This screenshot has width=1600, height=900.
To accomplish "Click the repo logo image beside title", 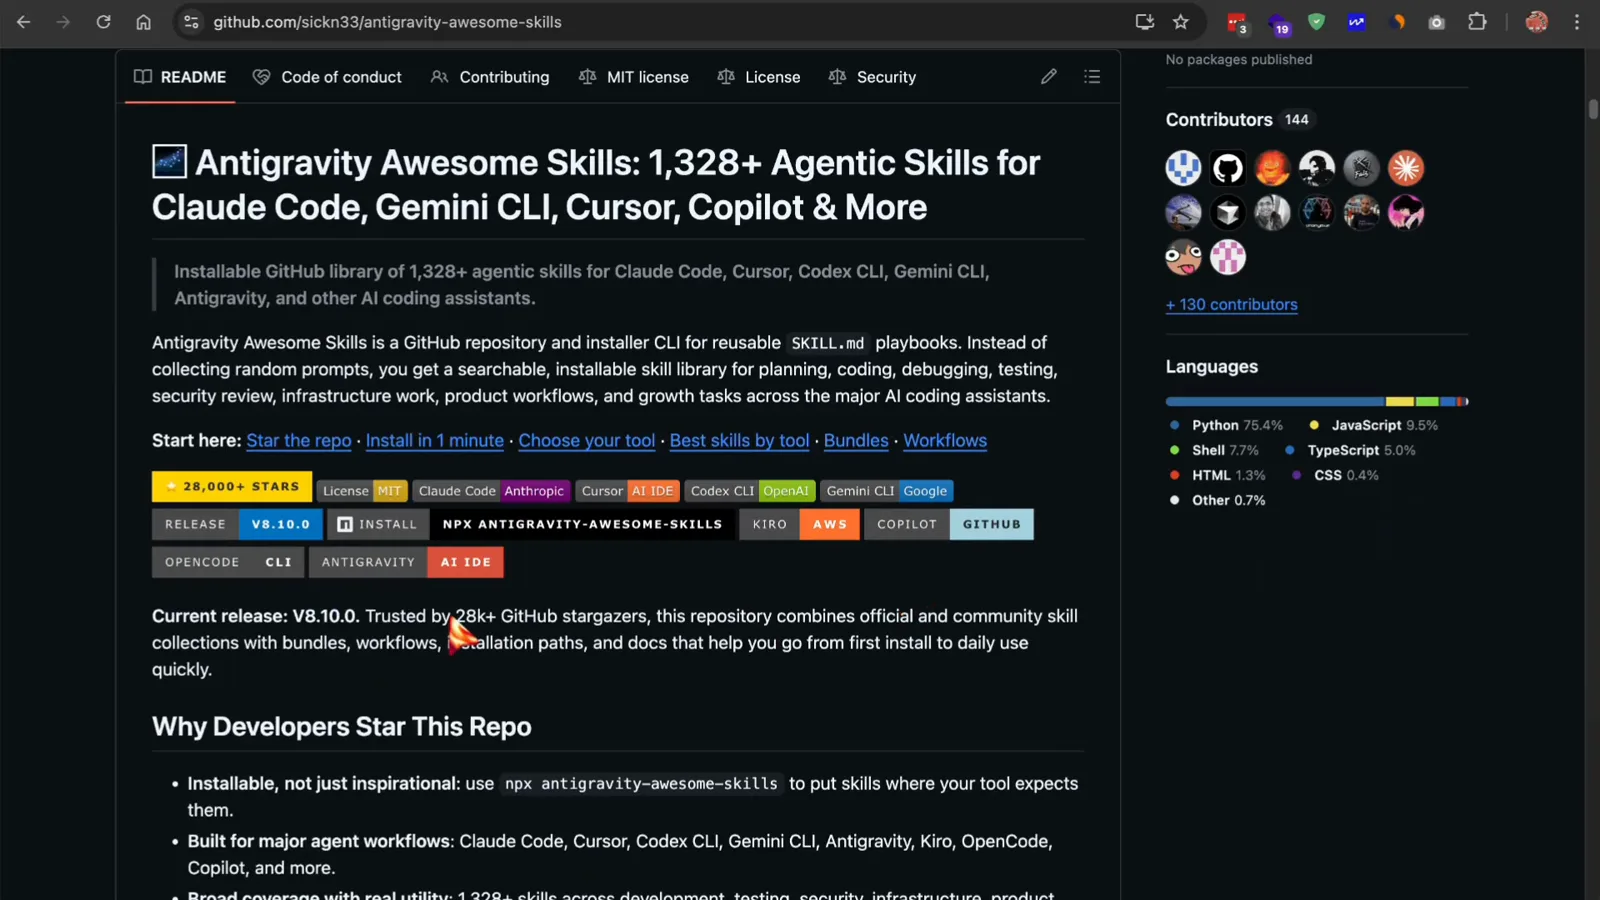I will (169, 162).
